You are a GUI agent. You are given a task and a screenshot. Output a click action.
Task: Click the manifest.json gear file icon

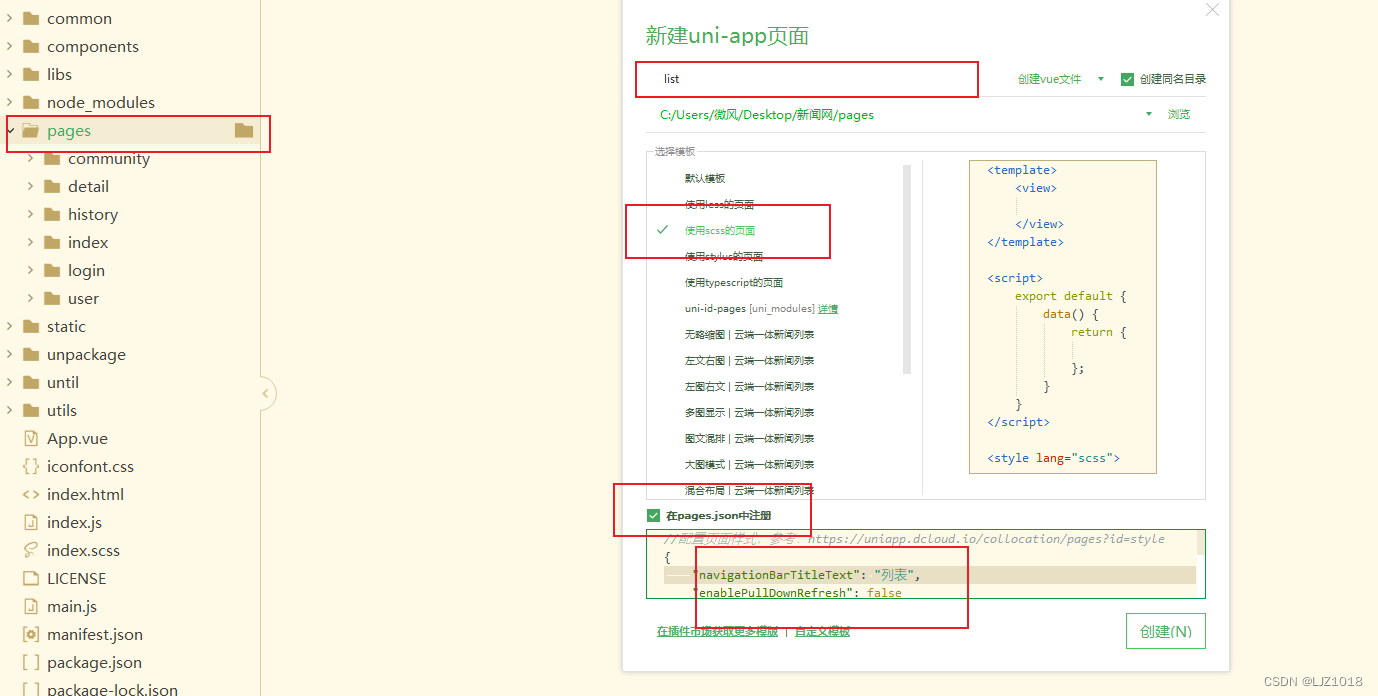30,634
